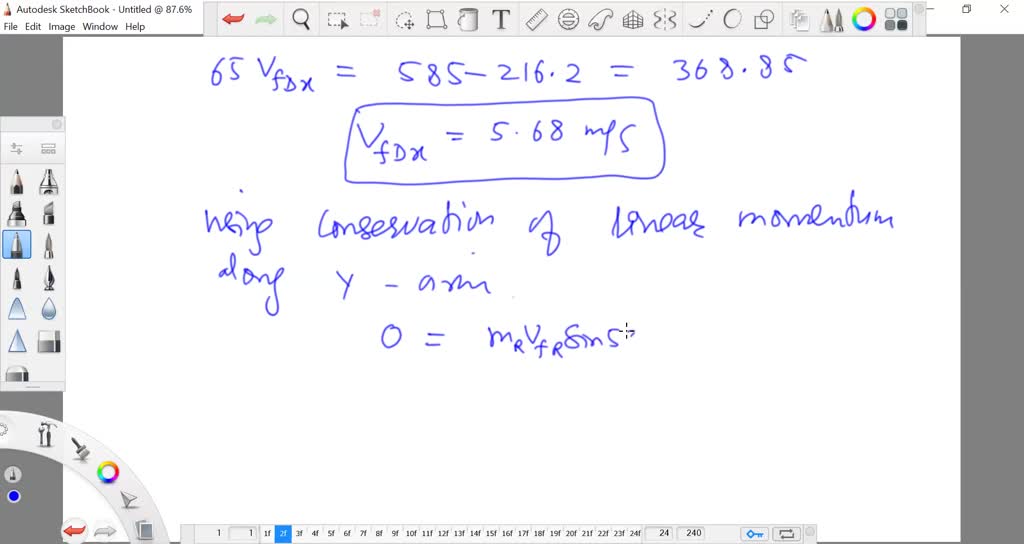1024x544 pixels.
Task: Select the thin Paint Brush
Action: [48, 246]
